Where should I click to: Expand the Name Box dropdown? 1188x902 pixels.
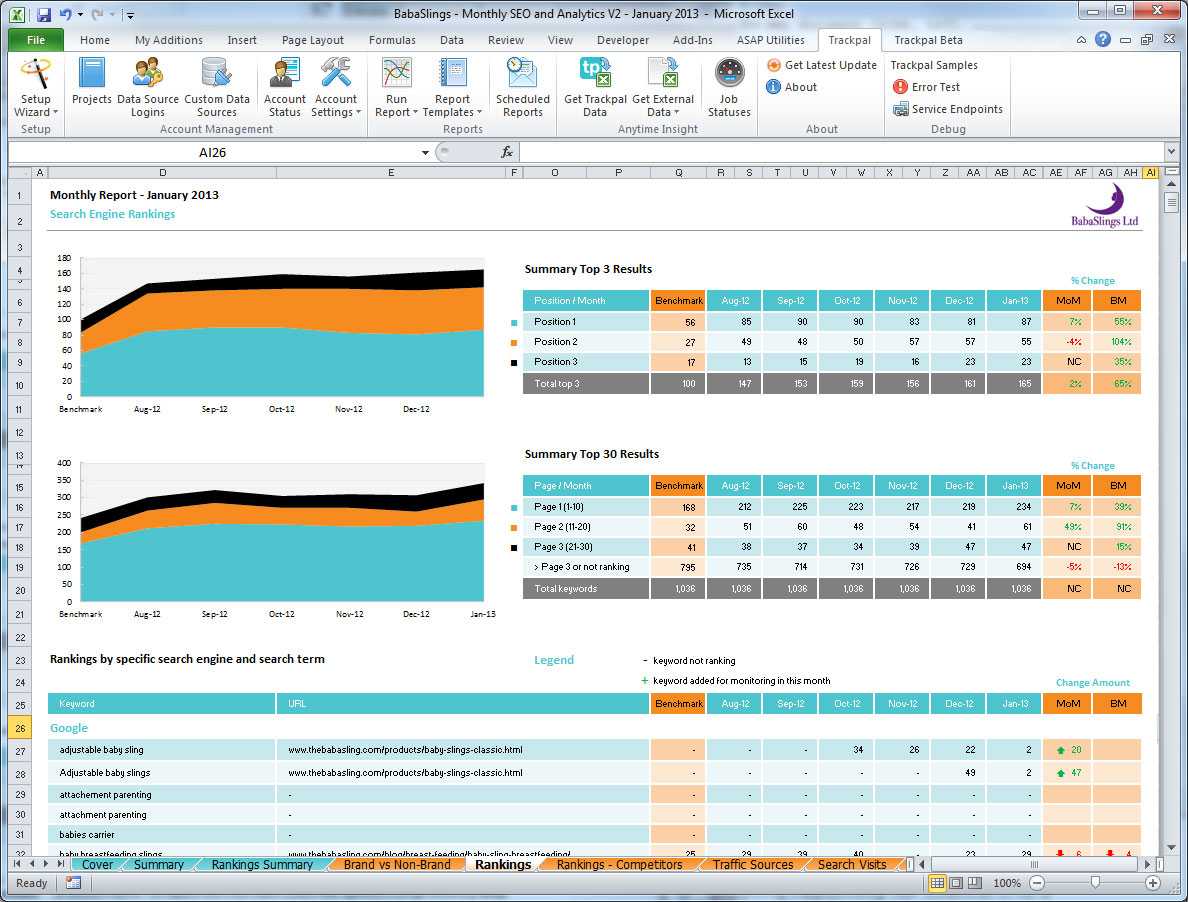[425, 153]
